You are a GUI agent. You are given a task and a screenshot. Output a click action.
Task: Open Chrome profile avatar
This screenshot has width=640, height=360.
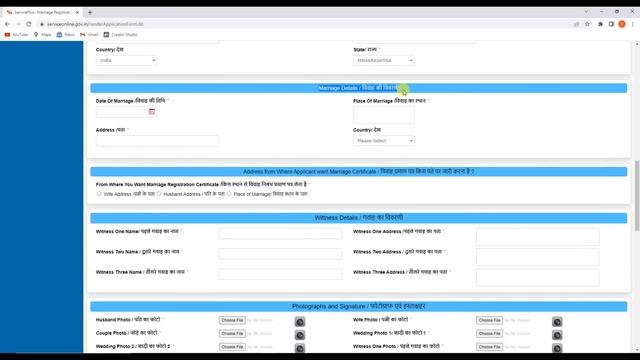tap(622, 24)
